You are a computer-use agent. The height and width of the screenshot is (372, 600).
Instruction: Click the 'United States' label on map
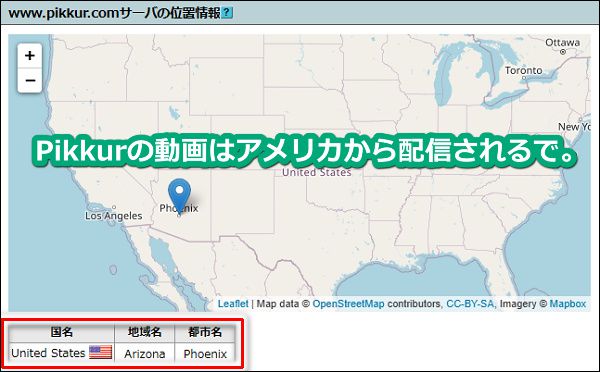[x=316, y=173]
